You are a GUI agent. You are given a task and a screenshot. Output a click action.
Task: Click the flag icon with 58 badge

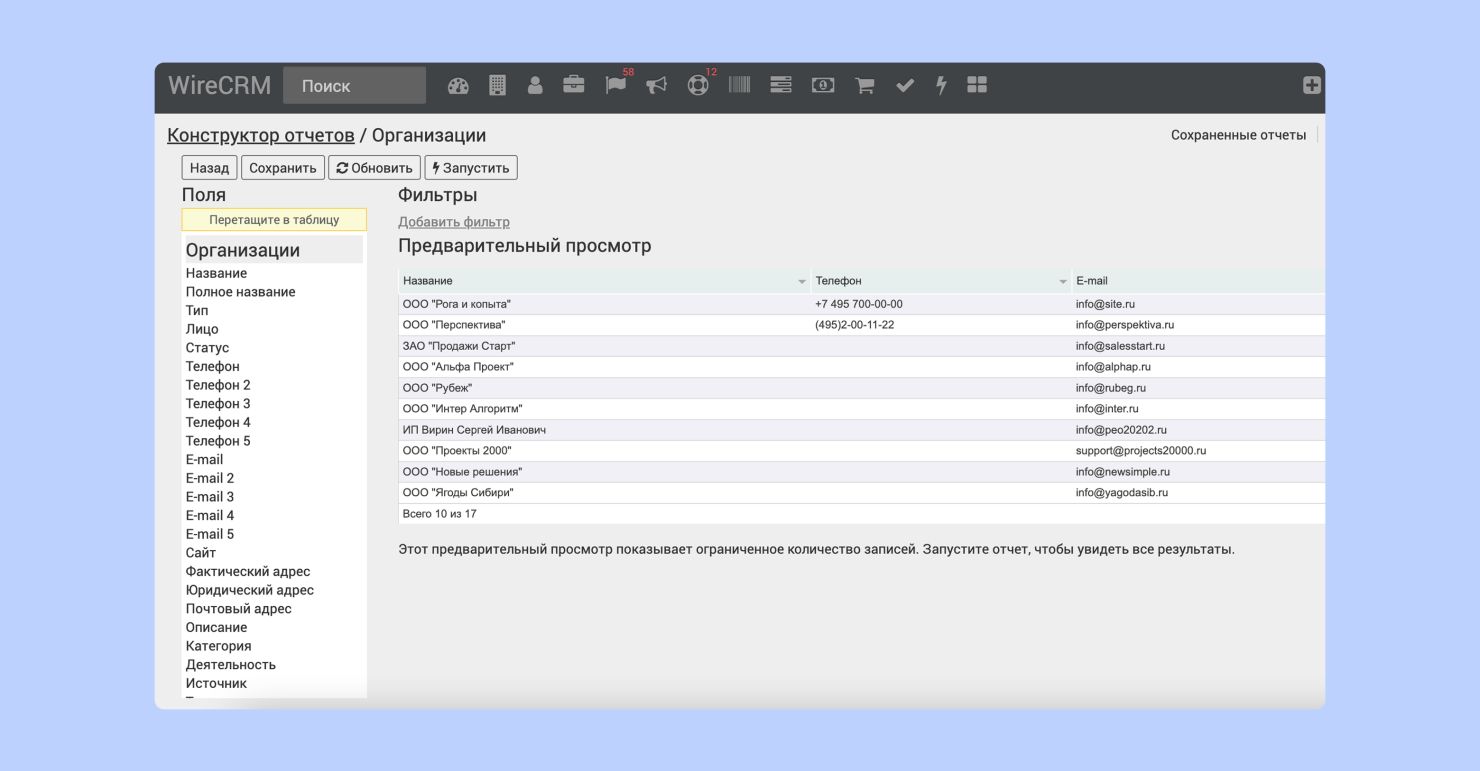tap(615, 86)
